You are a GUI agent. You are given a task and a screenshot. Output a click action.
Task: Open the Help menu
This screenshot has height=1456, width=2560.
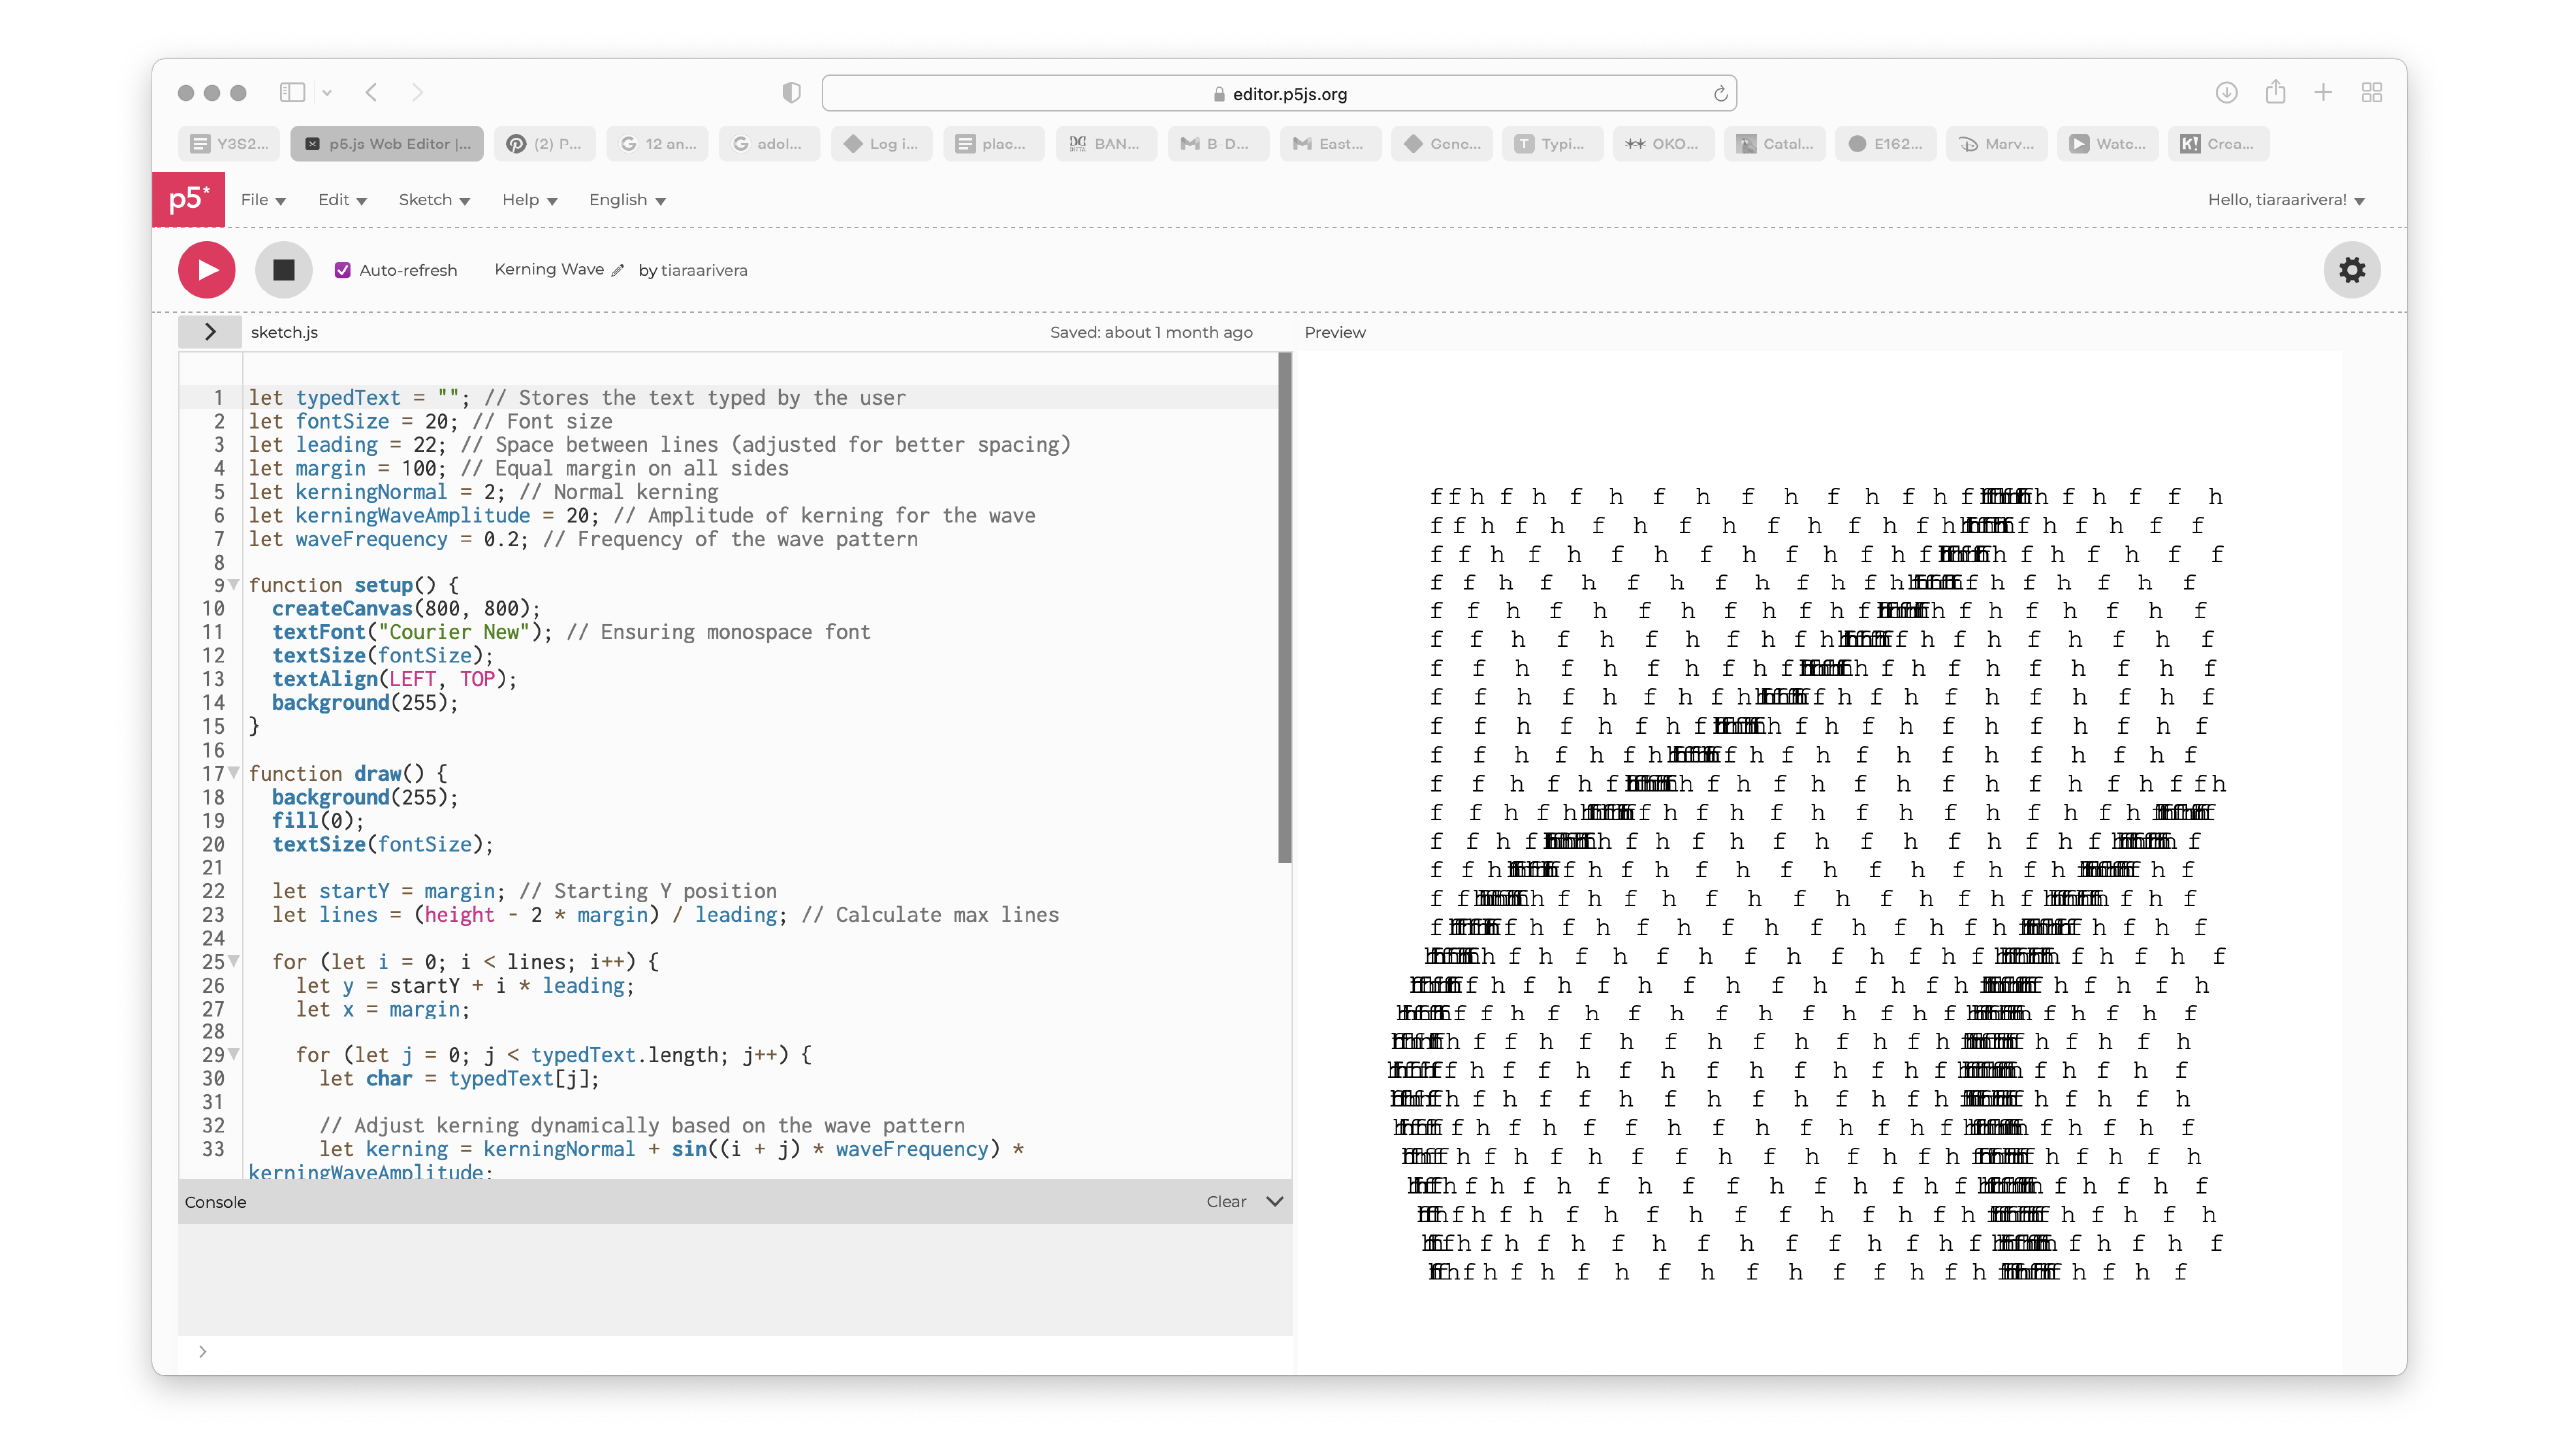(529, 200)
